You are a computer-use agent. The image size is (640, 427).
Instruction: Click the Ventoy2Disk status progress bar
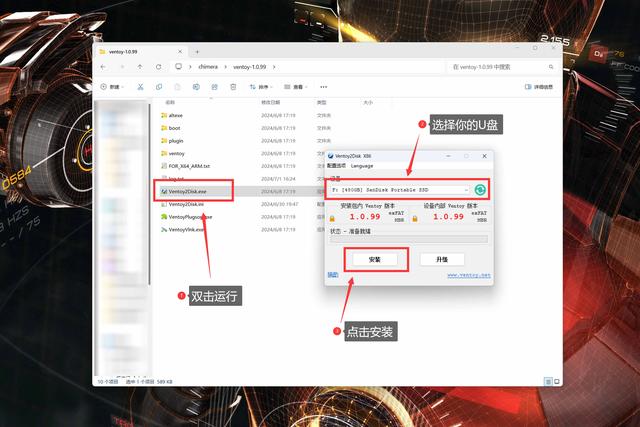(409, 239)
